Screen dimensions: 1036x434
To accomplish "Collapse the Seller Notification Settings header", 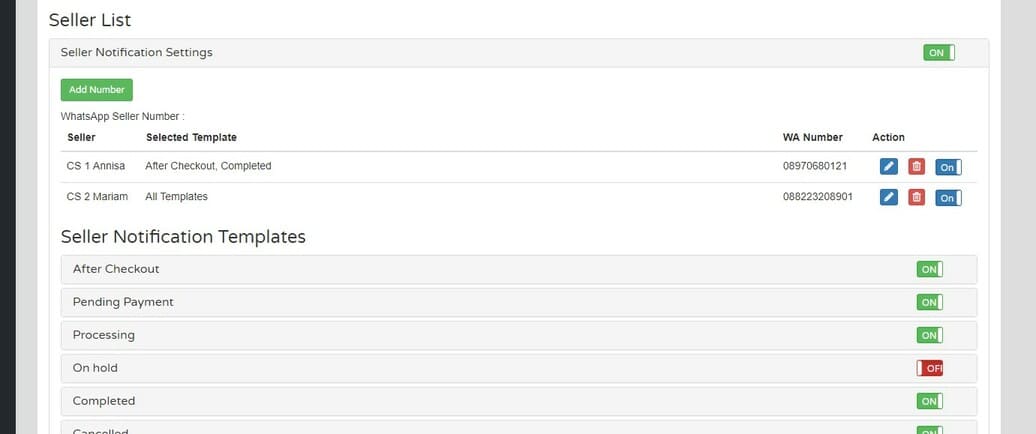I will pyautogui.click(x=137, y=52).
